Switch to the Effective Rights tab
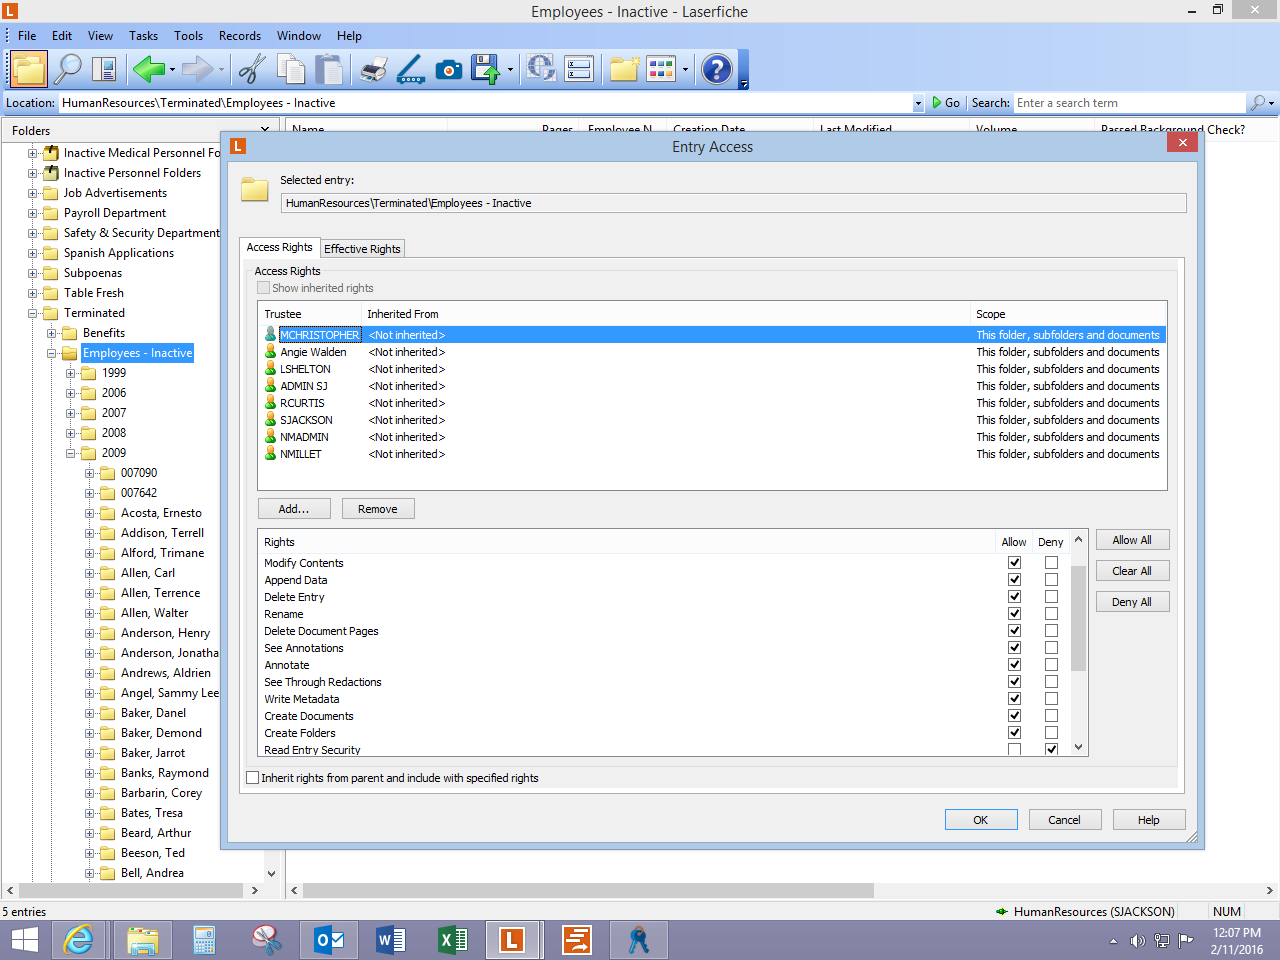This screenshot has height=960, width=1280. [362, 249]
